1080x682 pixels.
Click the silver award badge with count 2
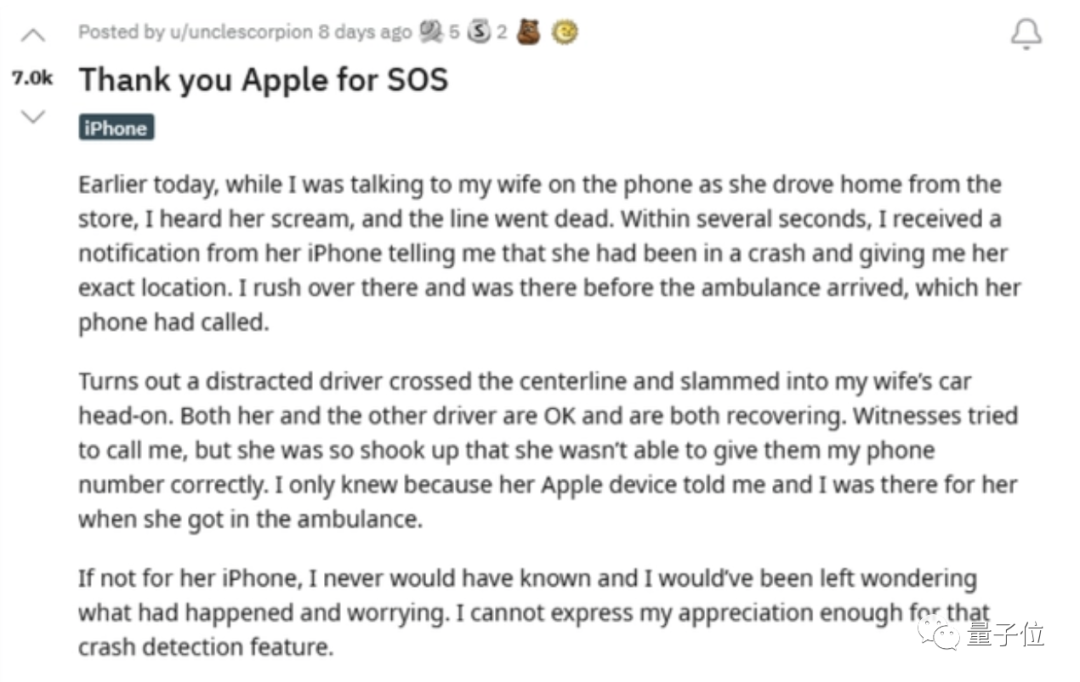click(x=482, y=32)
